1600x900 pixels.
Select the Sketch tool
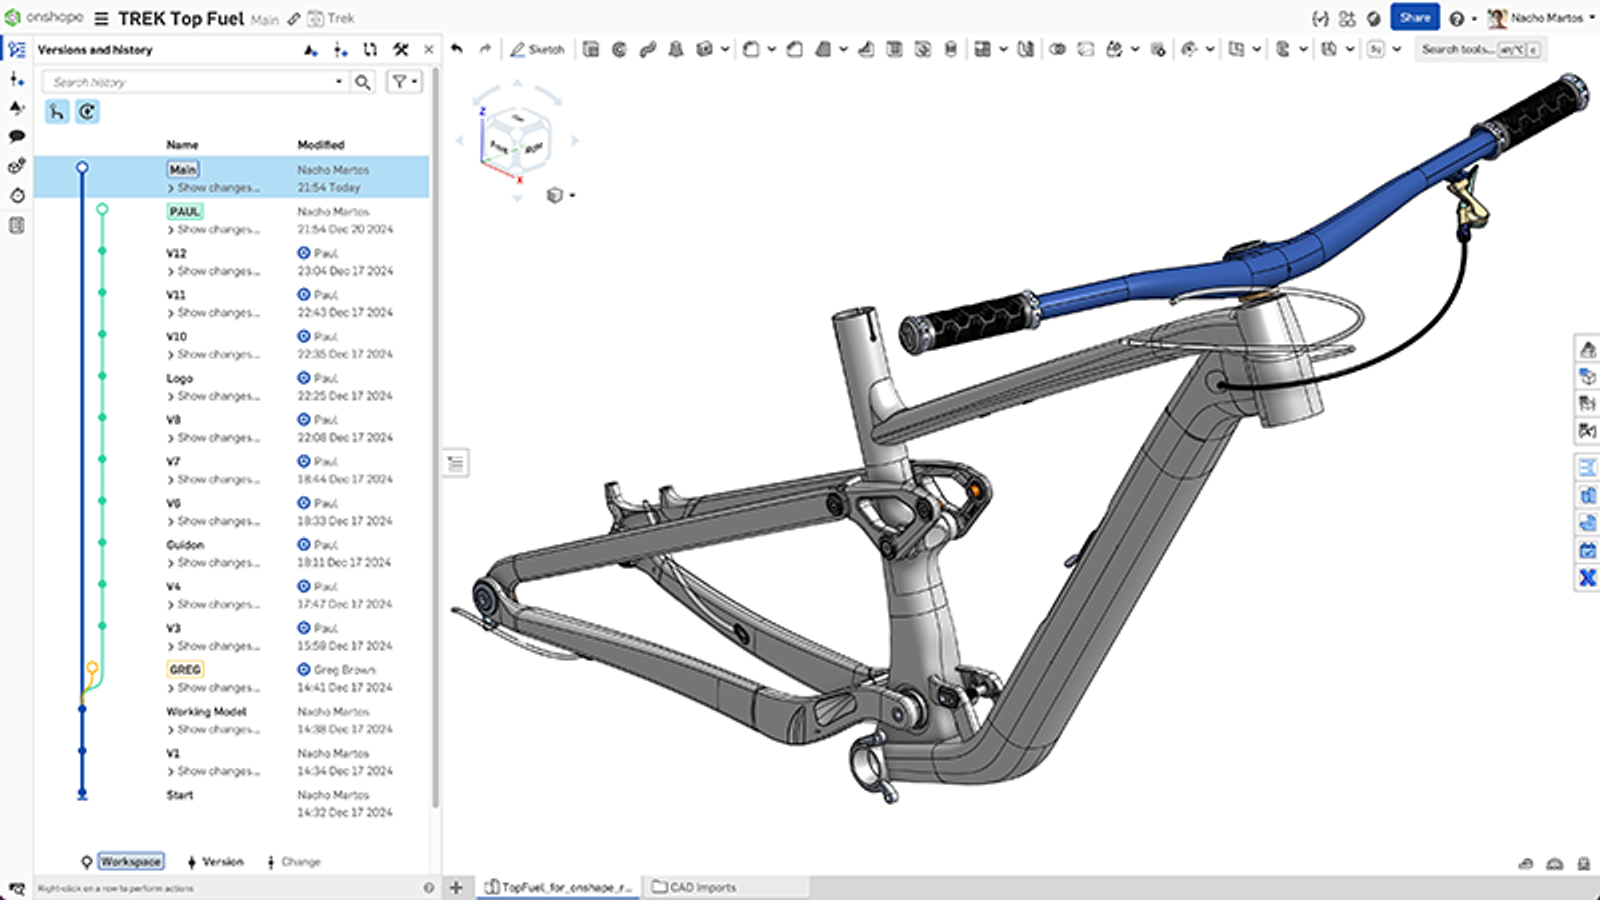coord(540,48)
